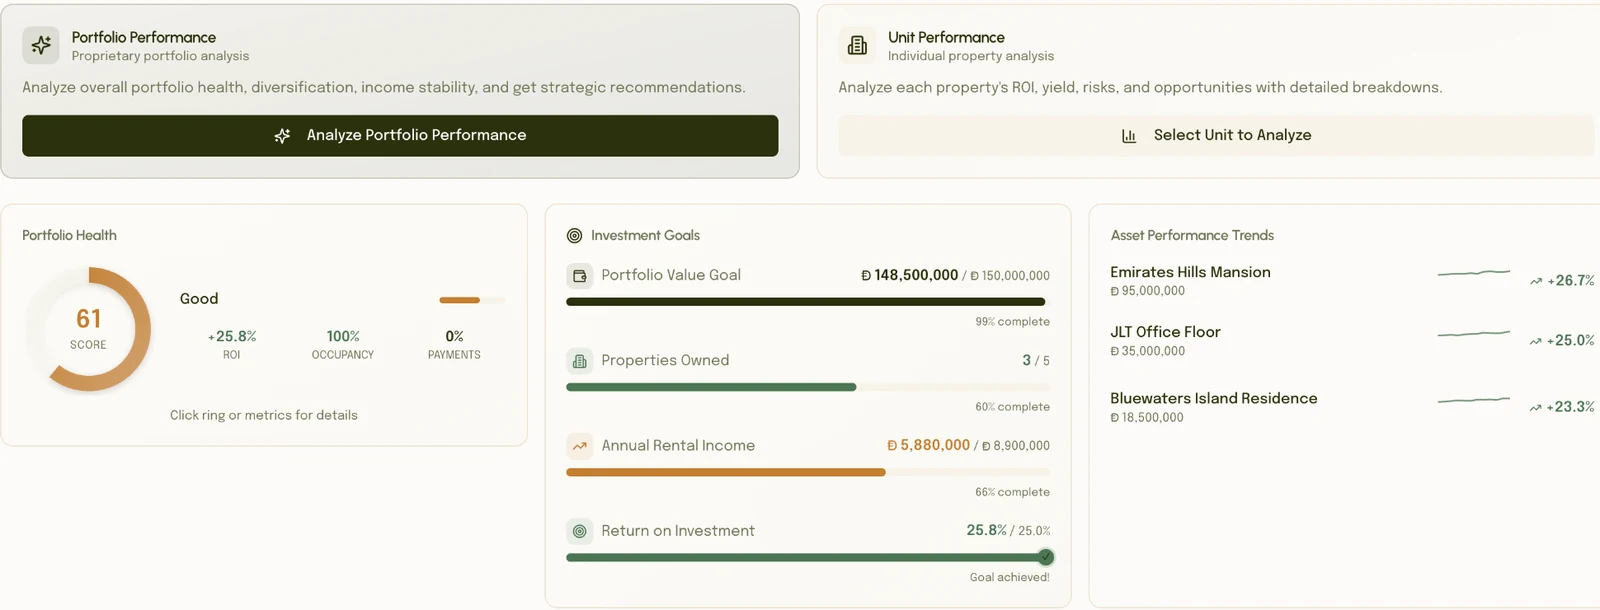Click the trend arrow icon beside +25.0%
1600x610 pixels.
click(x=1536, y=341)
